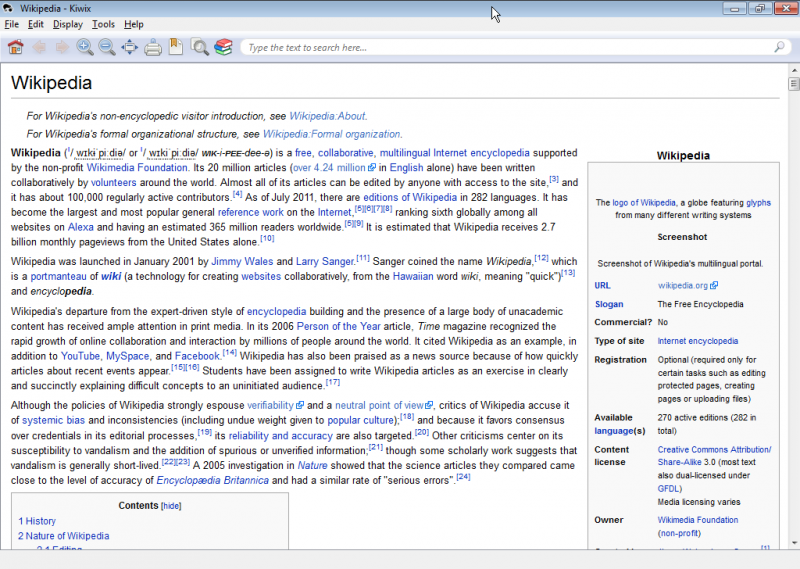Open the websites link

click(261, 277)
